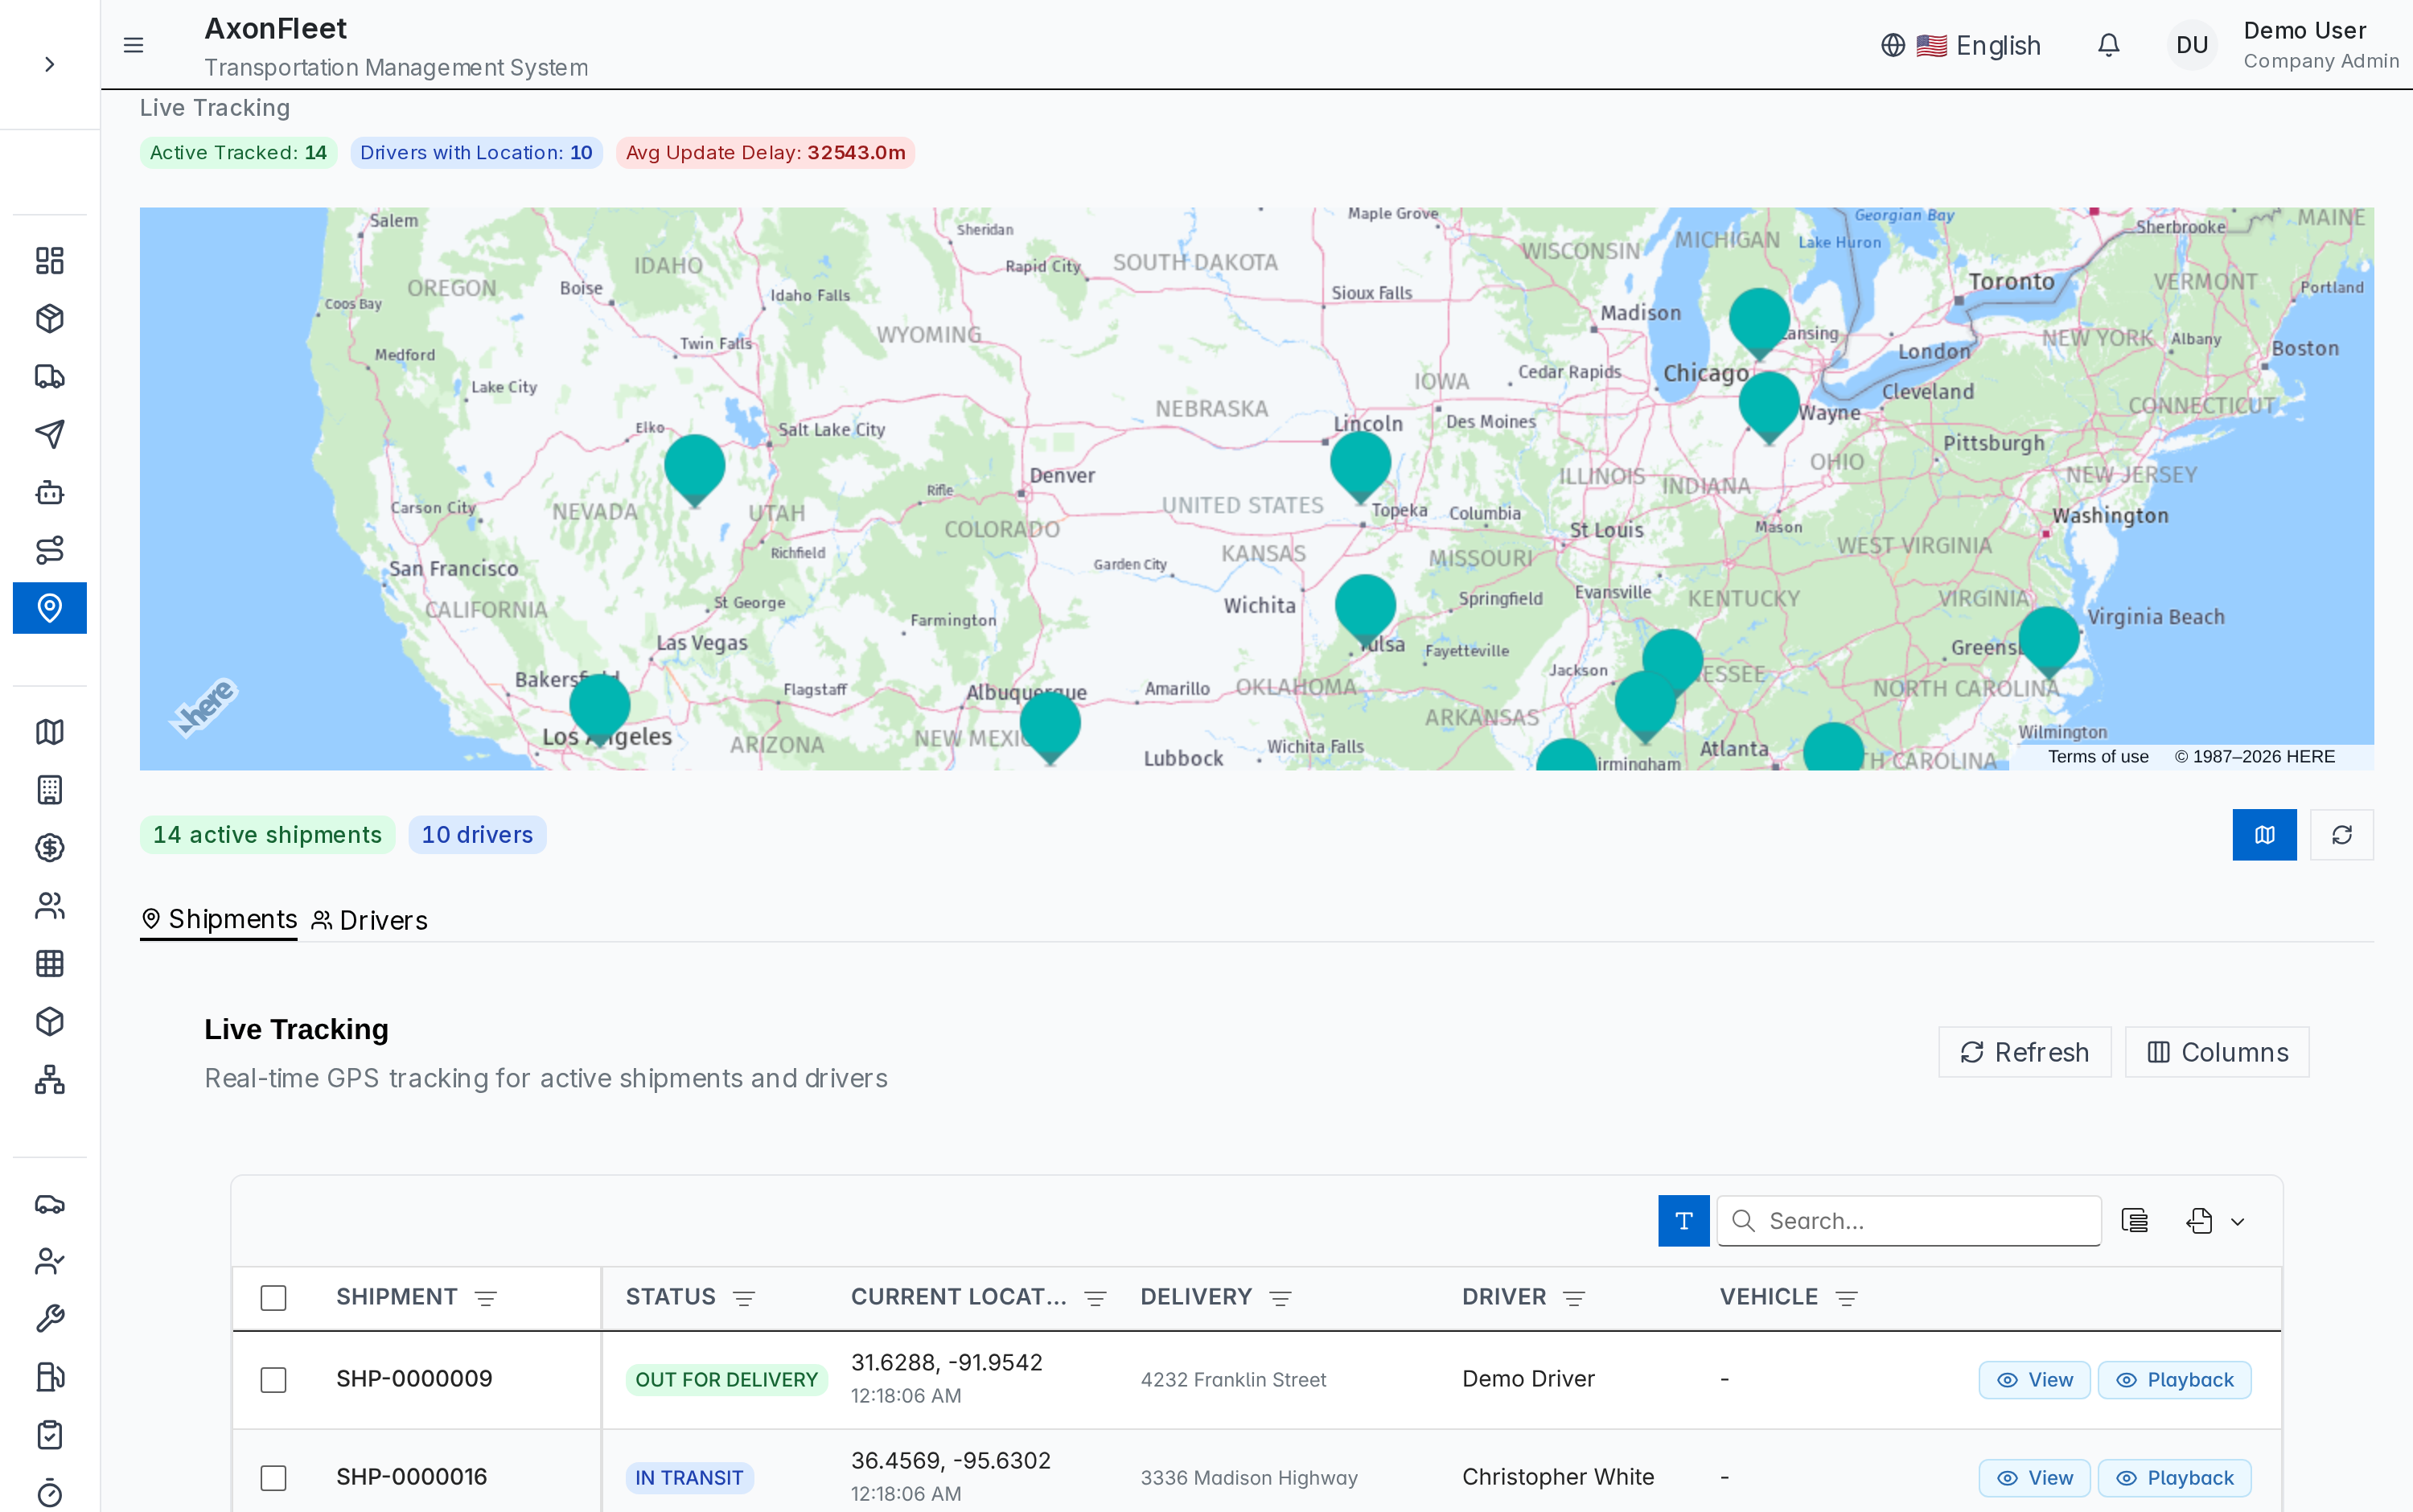Screen dimensions: 2413x1512
Task: Click the 'Avg Update Delay: 32543.0m' badge
Action: 765,153
